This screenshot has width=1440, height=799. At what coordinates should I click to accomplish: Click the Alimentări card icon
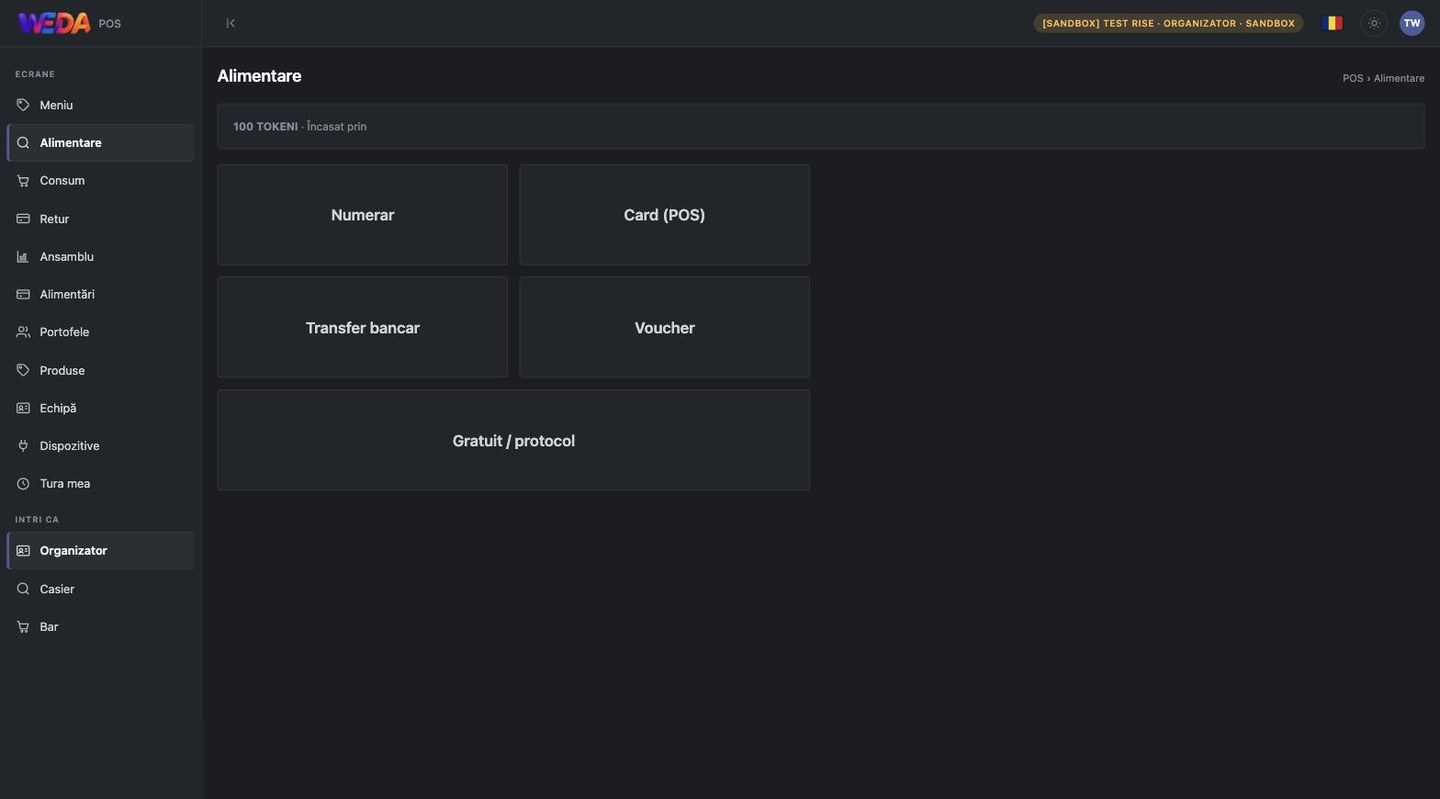click(x=23, y=294)
